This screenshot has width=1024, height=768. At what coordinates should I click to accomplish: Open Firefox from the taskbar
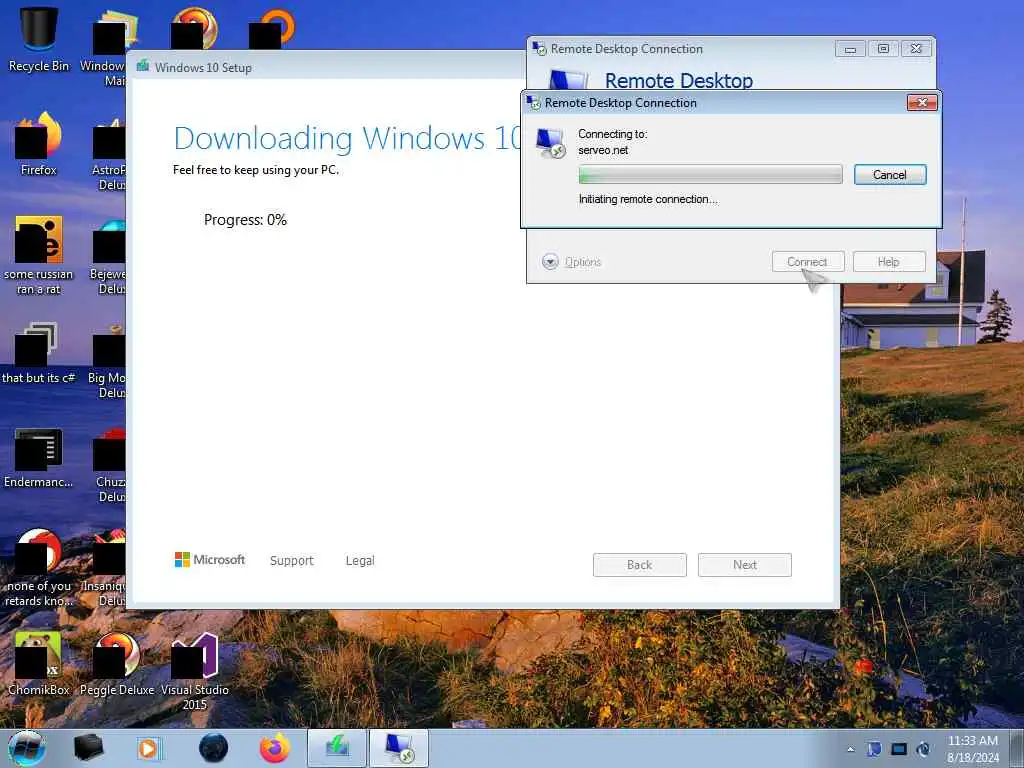pyautogui.click(x=275, y=748)
